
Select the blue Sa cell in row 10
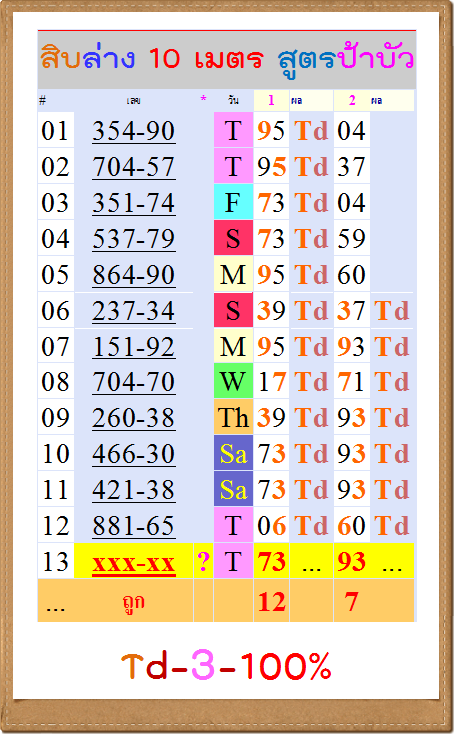point(233,453)
